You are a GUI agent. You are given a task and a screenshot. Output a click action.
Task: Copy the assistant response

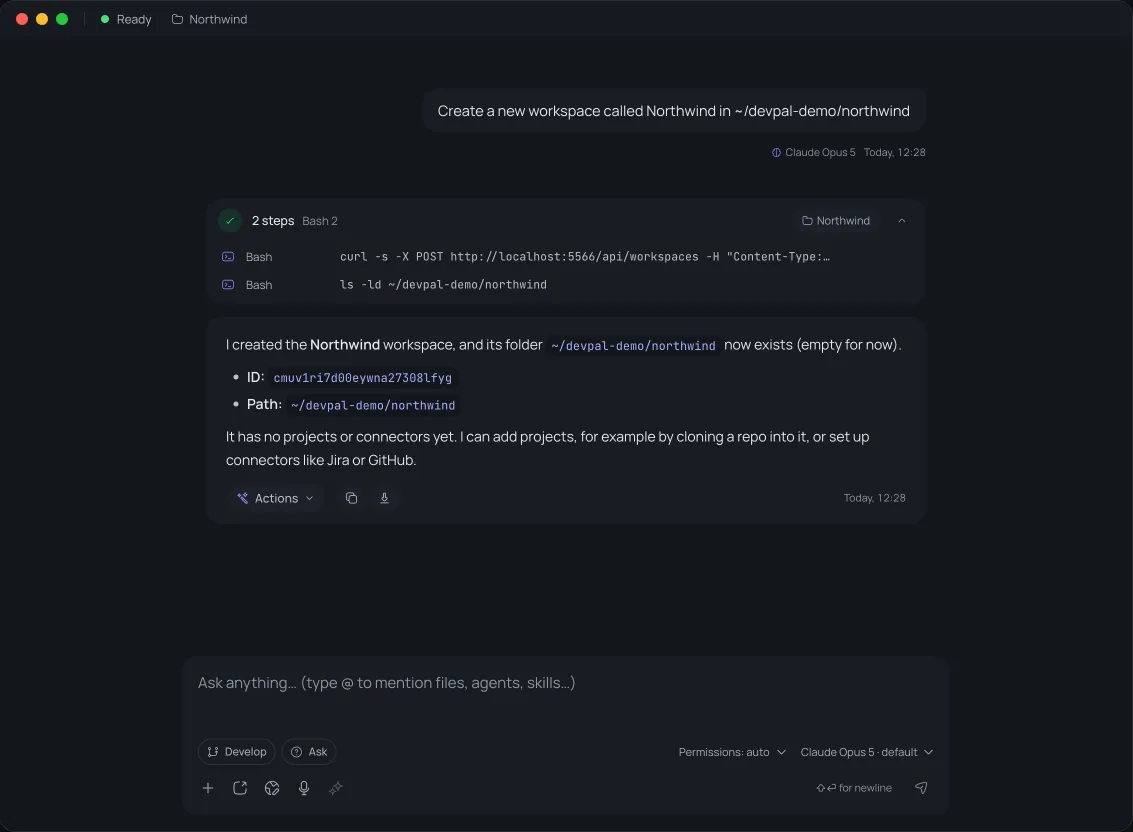(351, 498)
